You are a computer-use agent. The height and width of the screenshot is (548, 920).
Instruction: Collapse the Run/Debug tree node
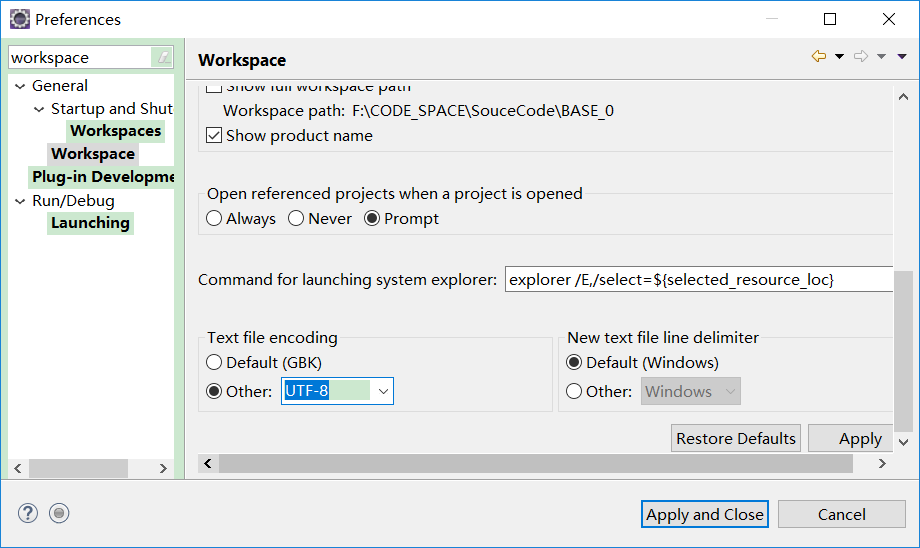20,201
